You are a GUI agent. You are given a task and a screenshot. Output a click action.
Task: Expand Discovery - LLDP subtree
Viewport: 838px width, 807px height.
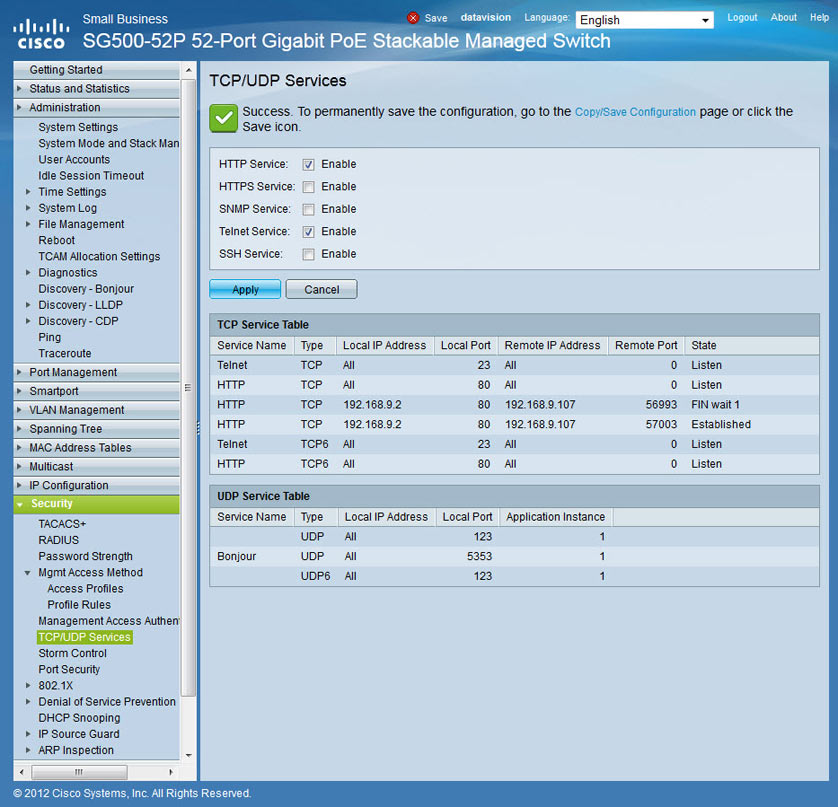pos(28,305)
